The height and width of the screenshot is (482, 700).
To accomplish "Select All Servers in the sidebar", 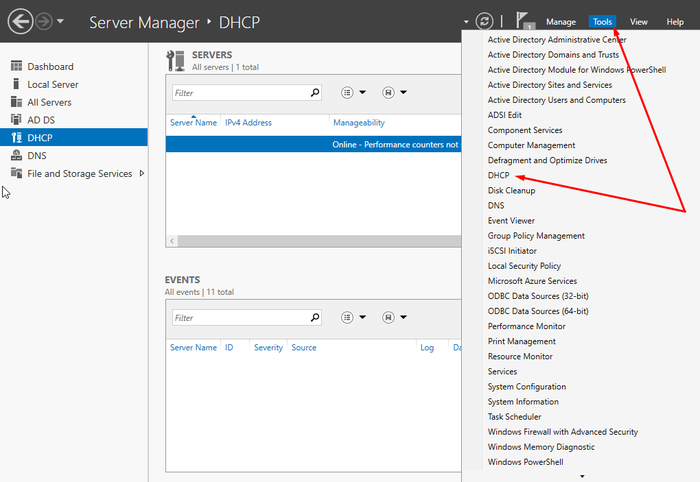I will click(49, 102).
